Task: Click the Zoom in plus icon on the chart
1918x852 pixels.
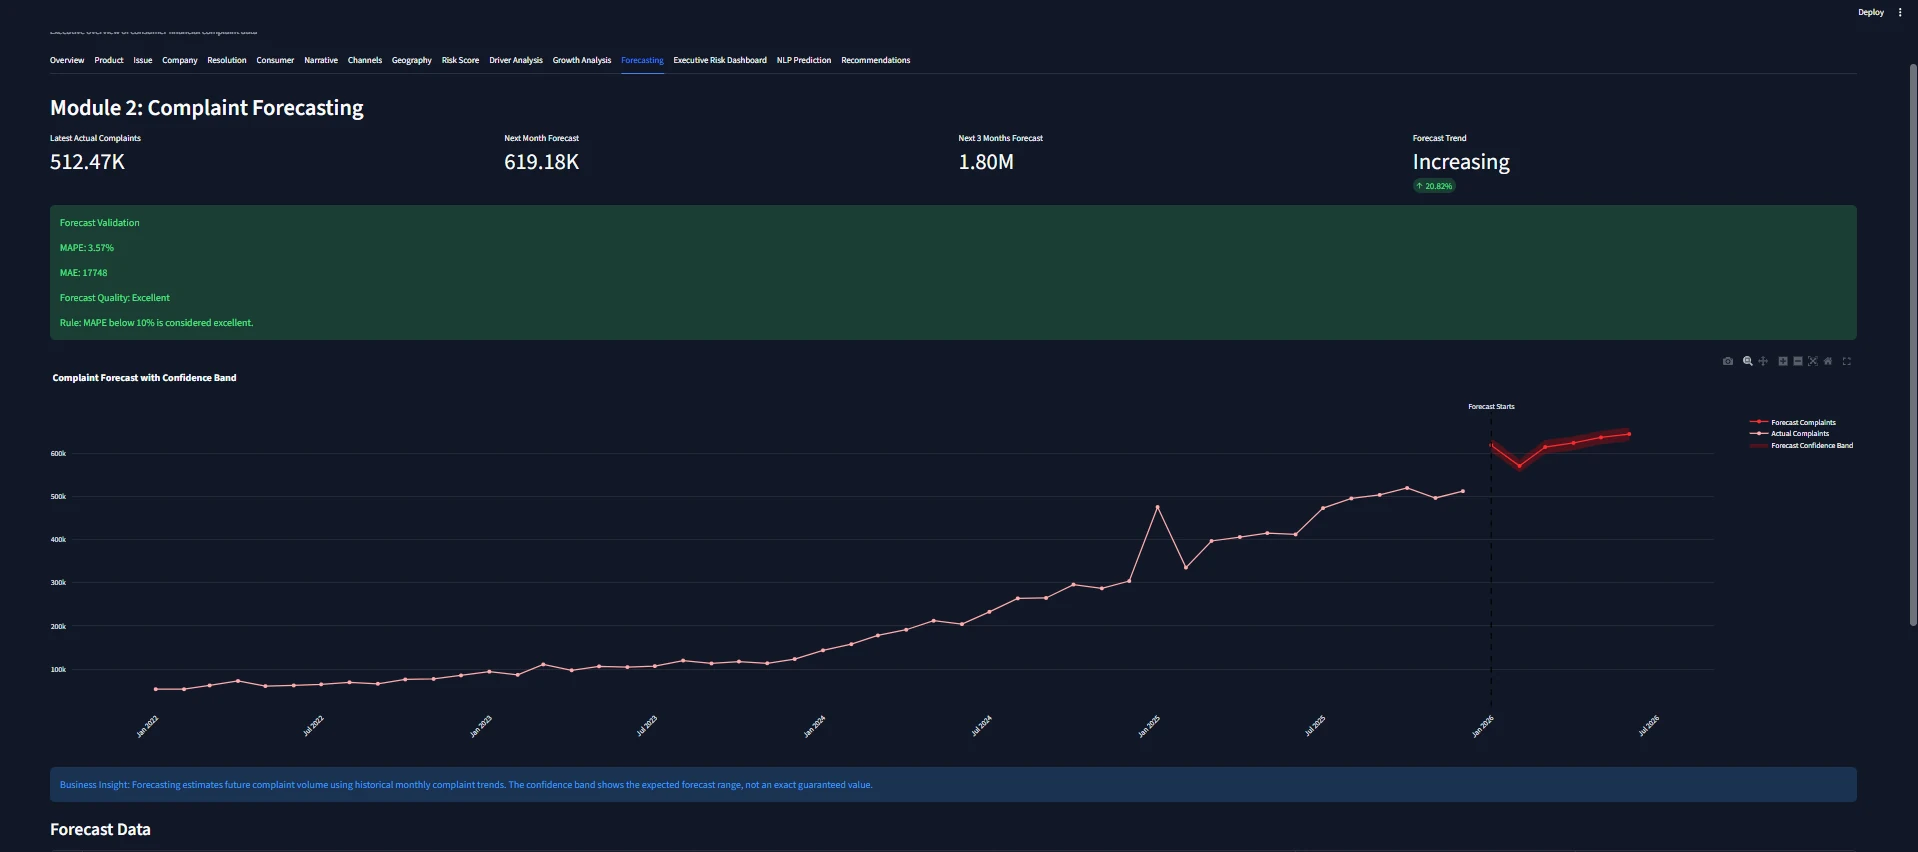Action: [x=1783, y=361]
